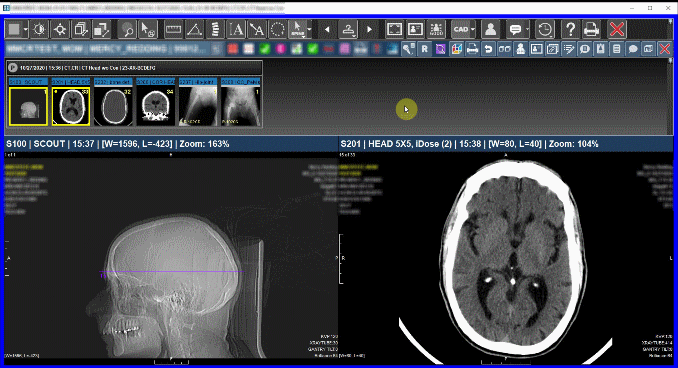
Task: Expand the layout square dropdown arrow
Action: (x=26, y=29)
